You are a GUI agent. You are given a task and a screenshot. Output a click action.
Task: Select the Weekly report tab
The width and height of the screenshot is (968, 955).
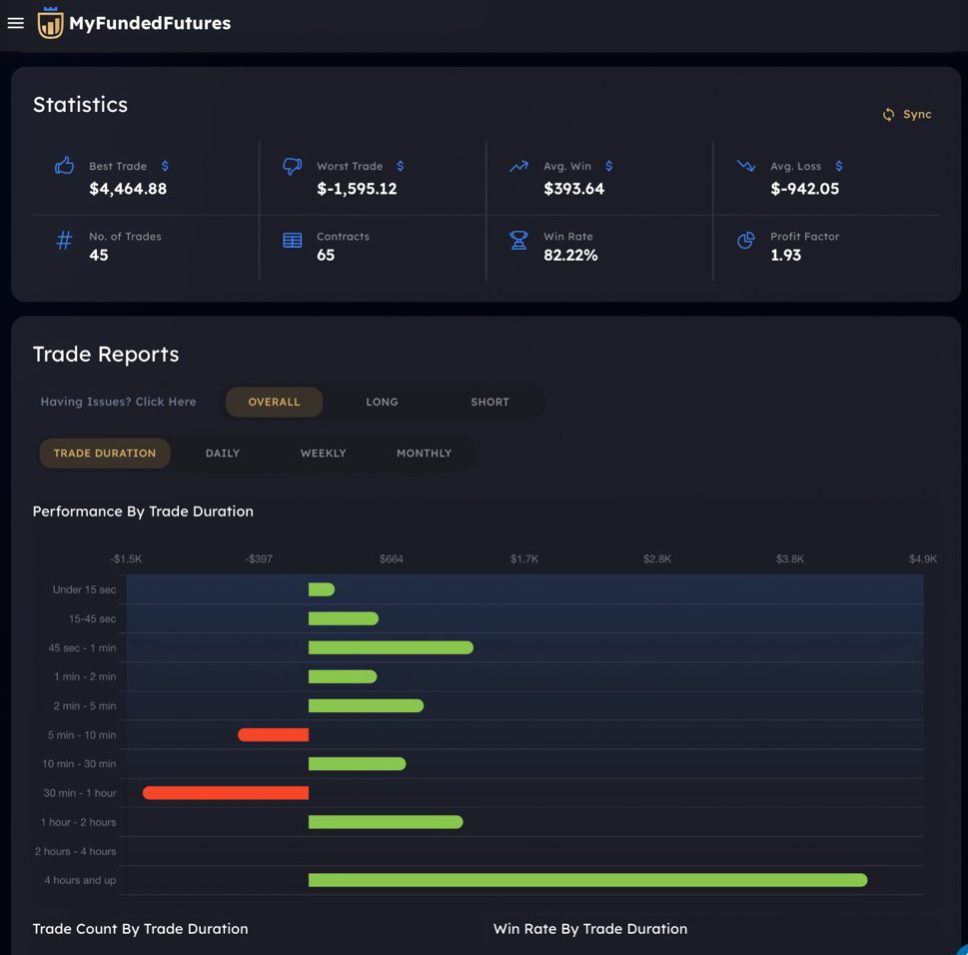point(323,453)
